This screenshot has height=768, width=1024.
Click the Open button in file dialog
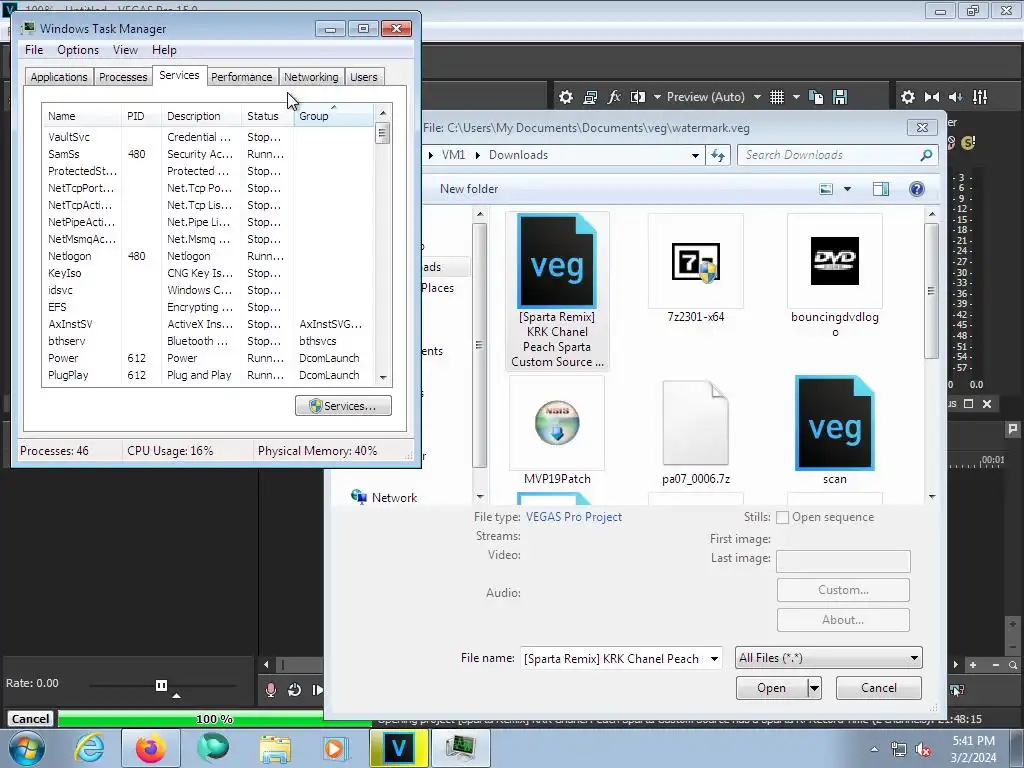pos(771,688)
